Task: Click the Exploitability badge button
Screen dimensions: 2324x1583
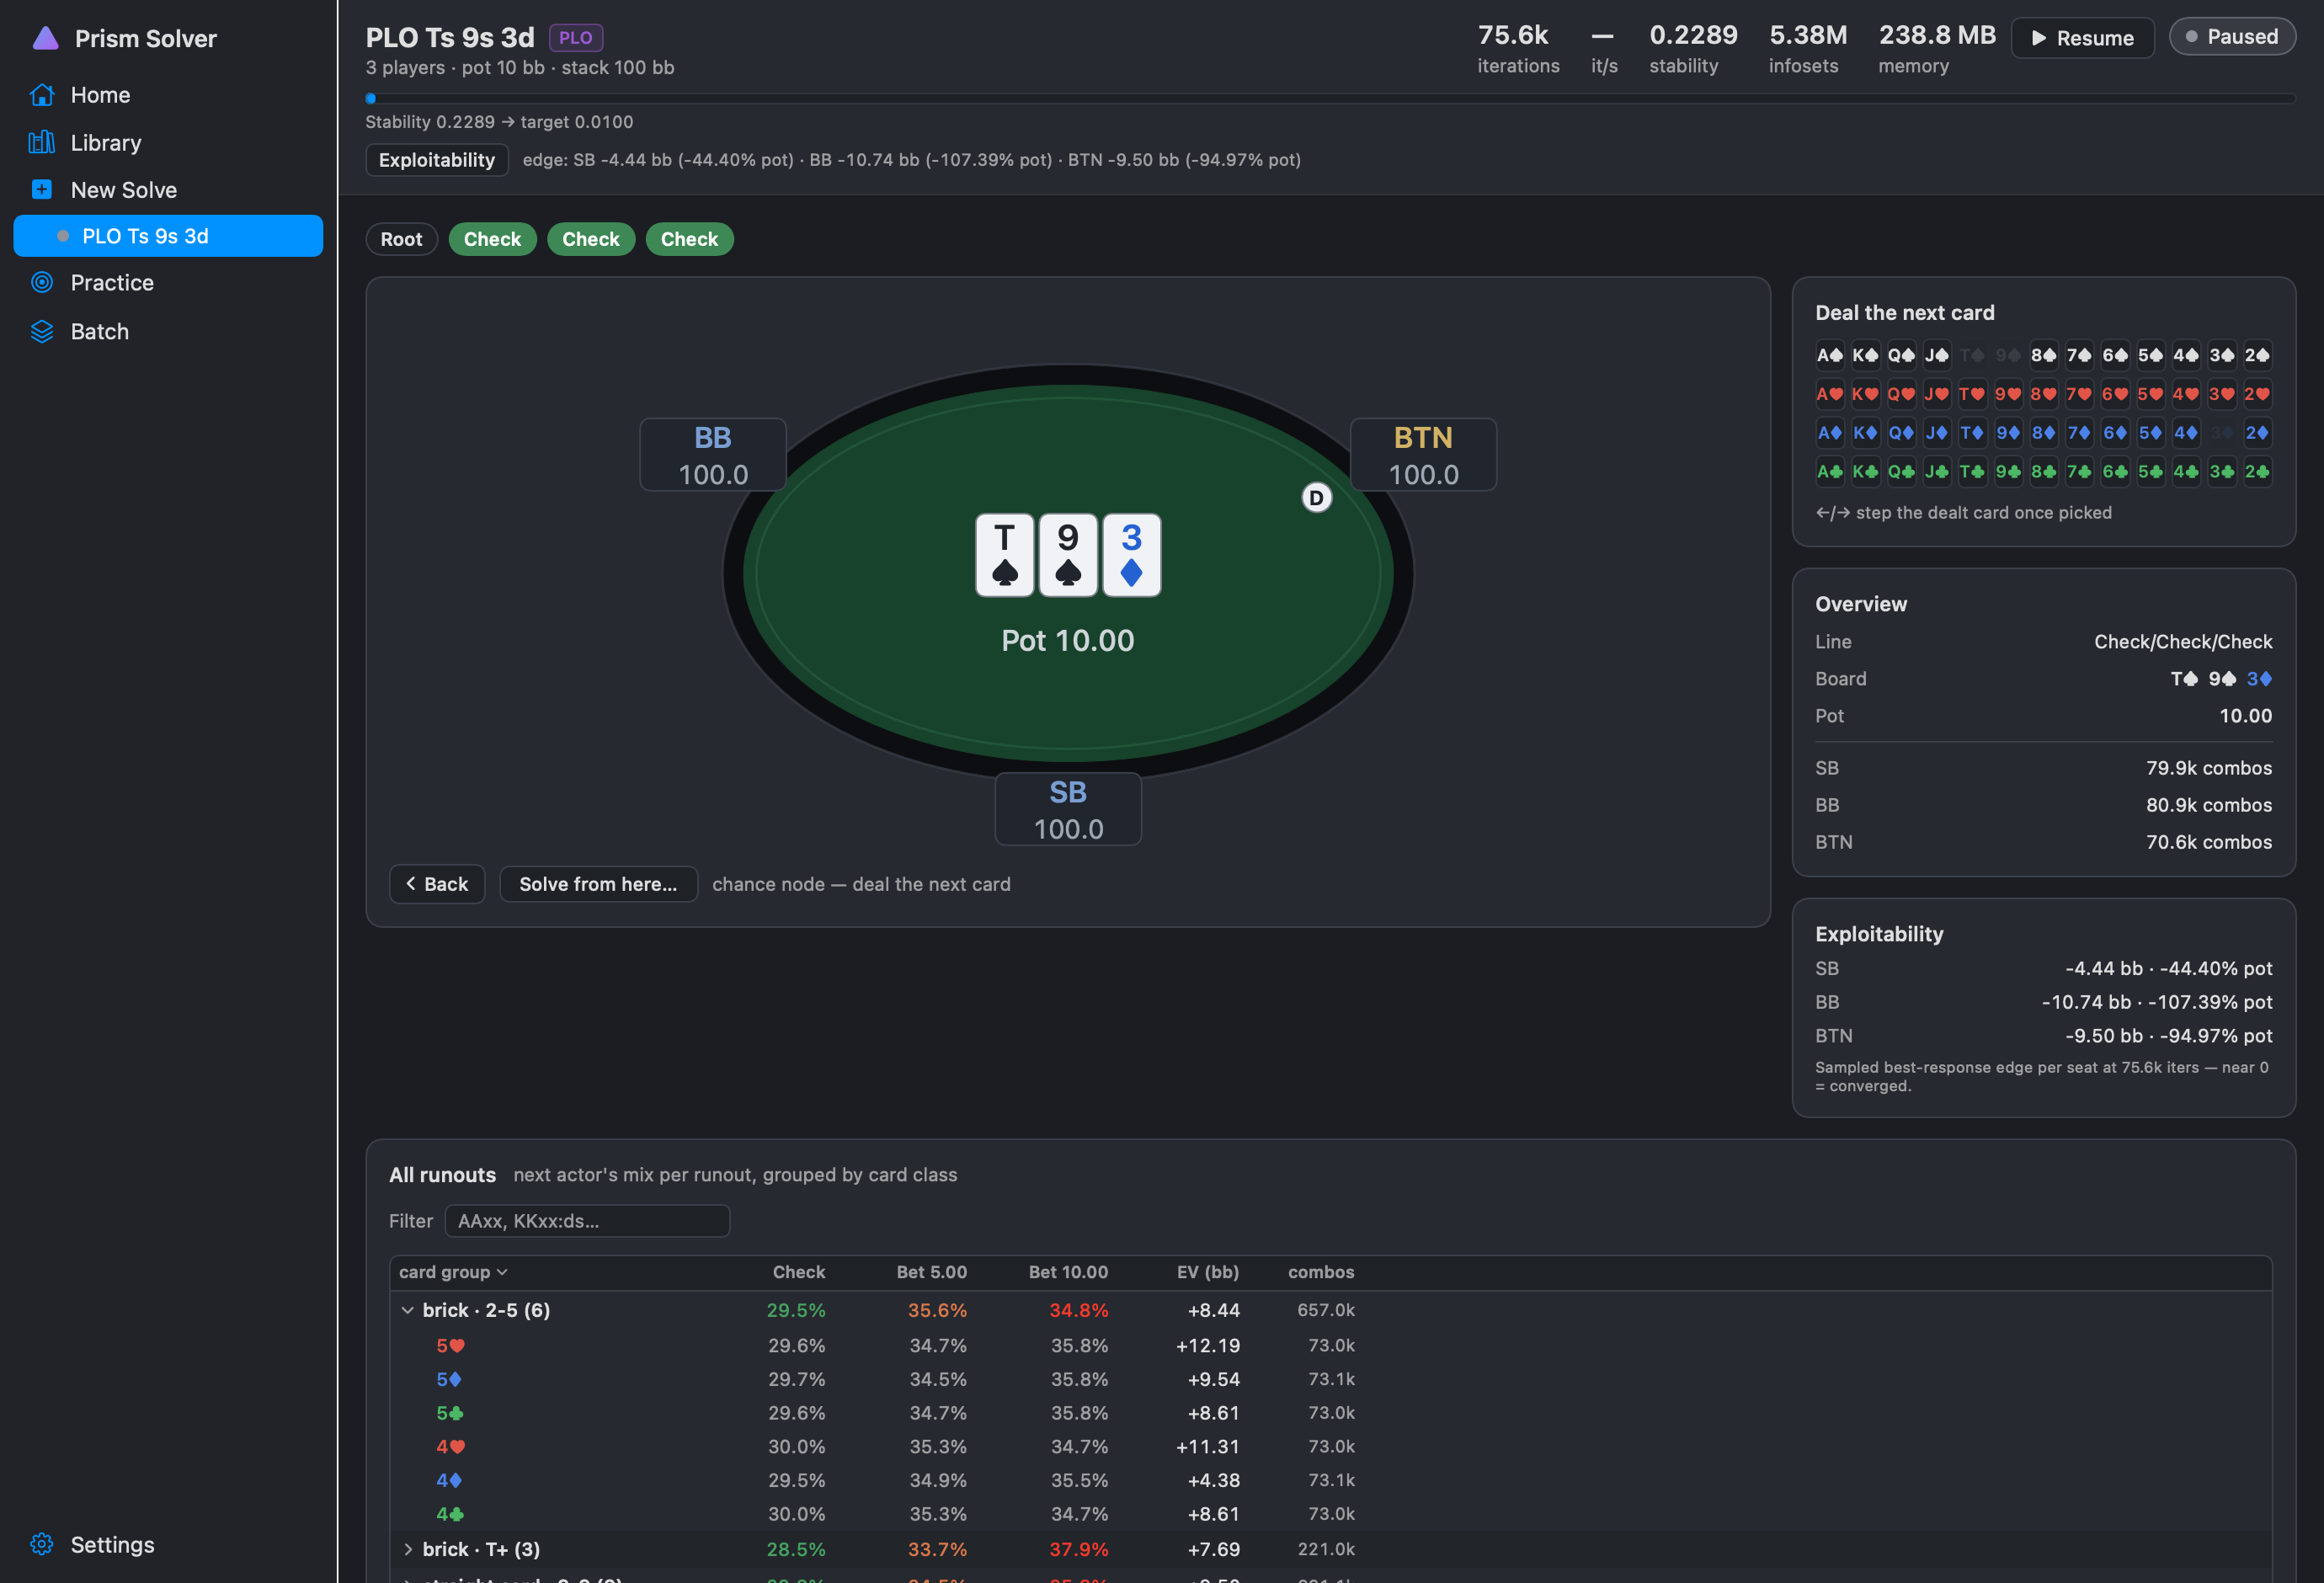Action: pos(437,160)
